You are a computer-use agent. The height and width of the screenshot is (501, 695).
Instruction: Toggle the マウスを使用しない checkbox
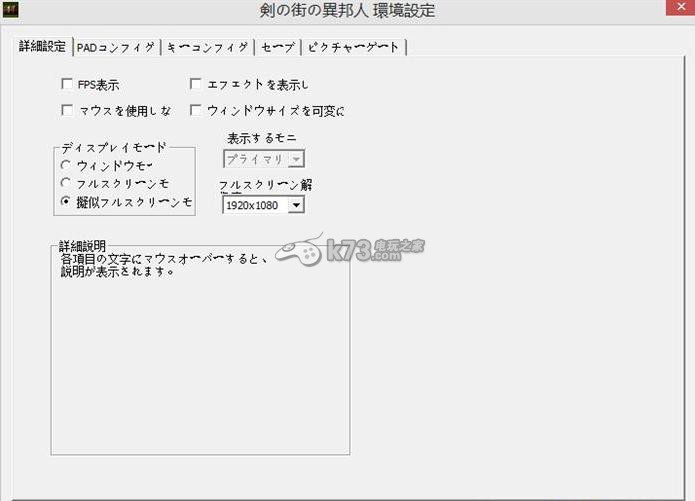[68, 110]
